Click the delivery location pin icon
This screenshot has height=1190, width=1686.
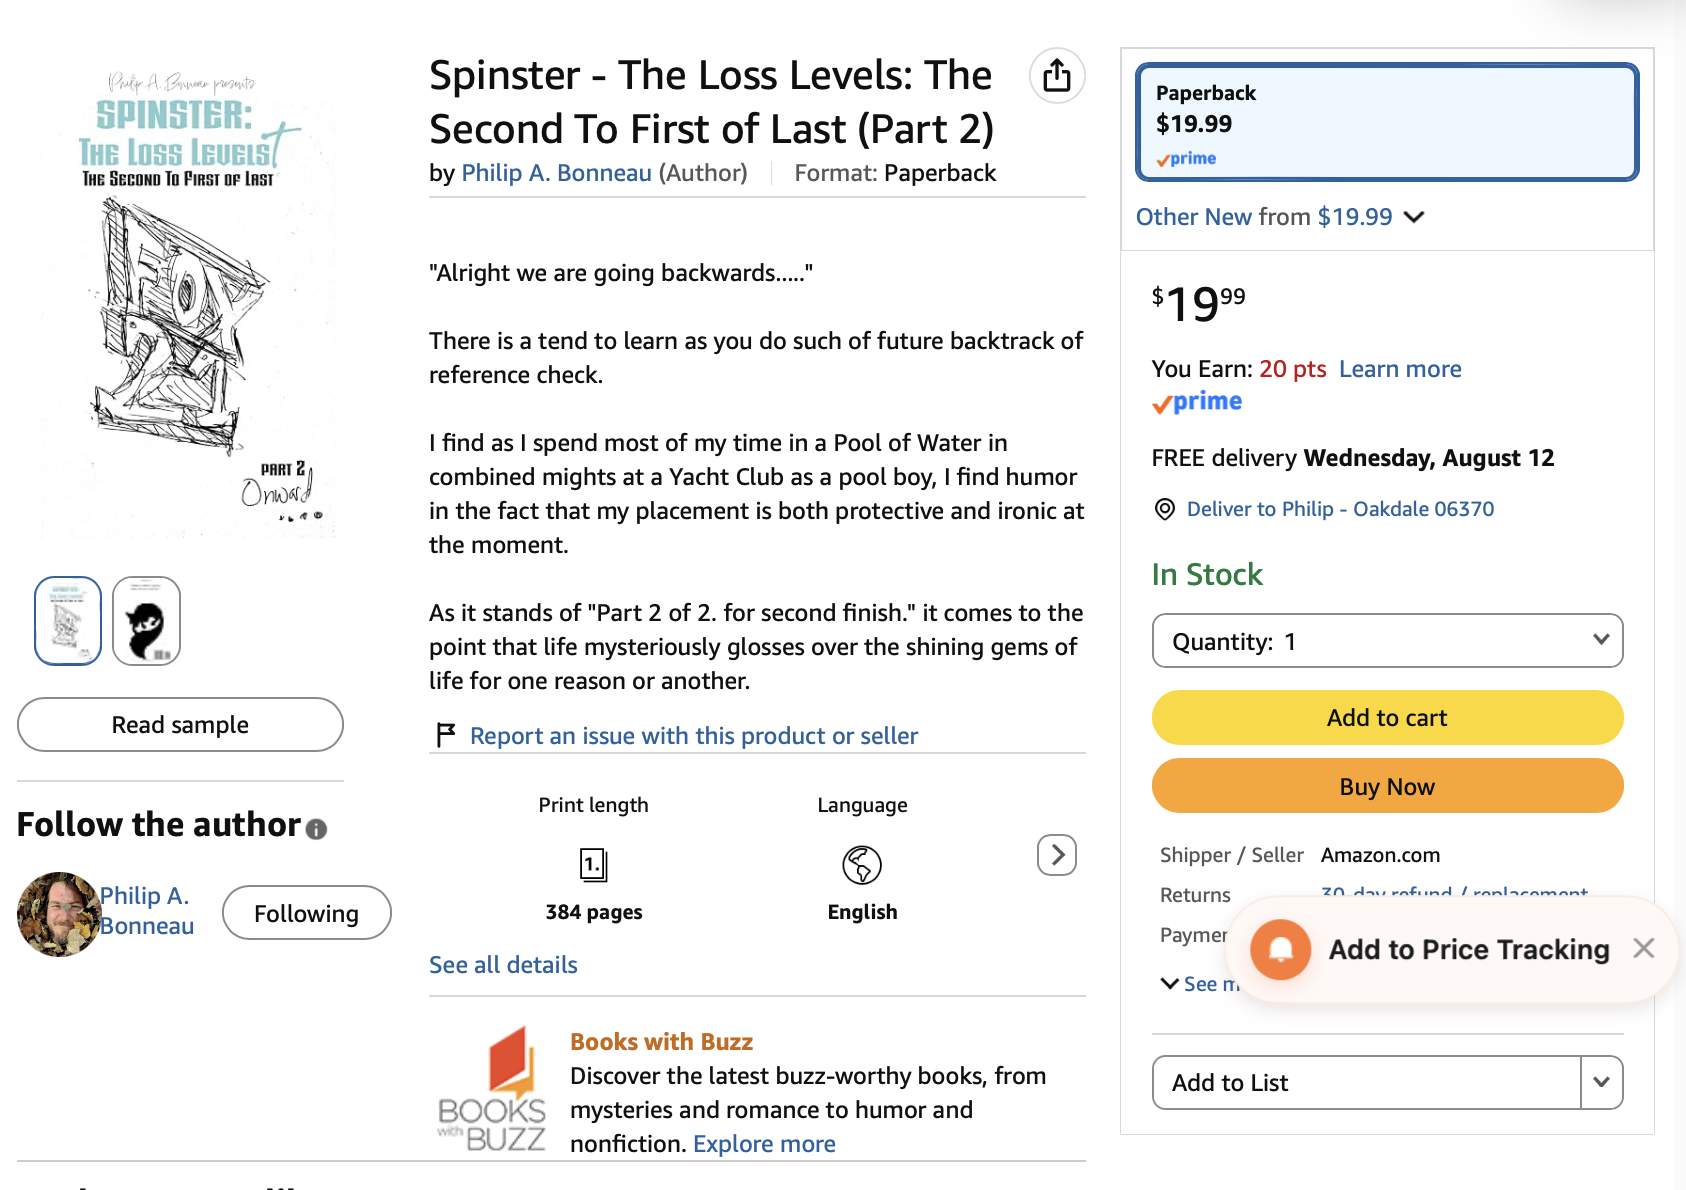(1164, 509)
